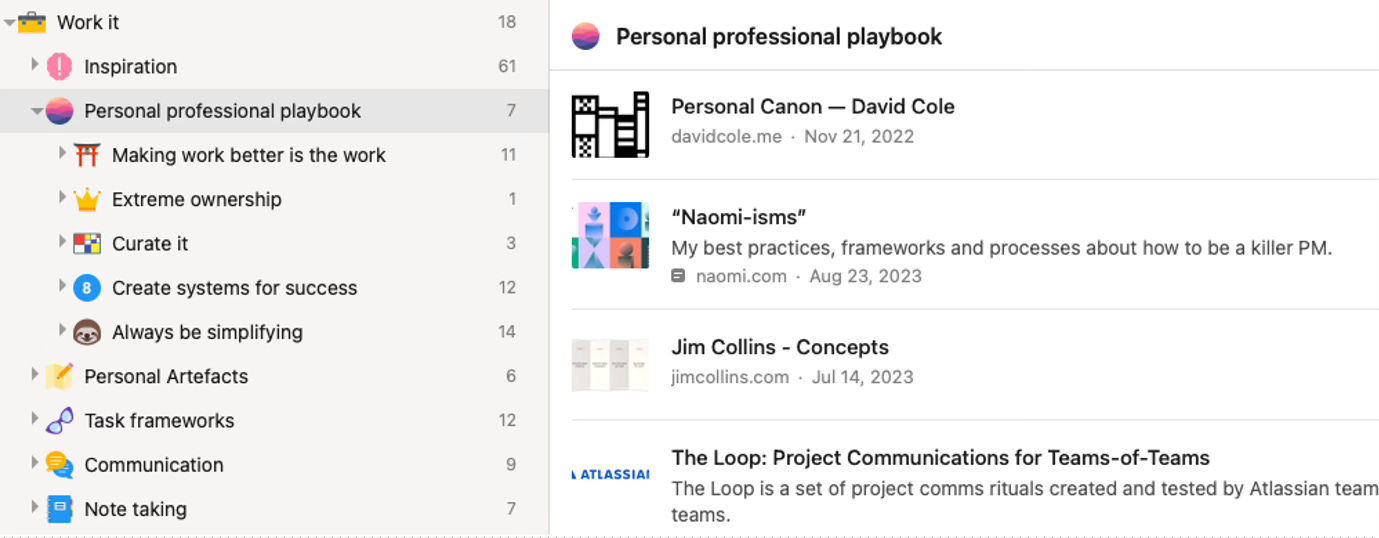
Task: Click the glasses icon for Task frameworks
Action: tap(59, 420)
